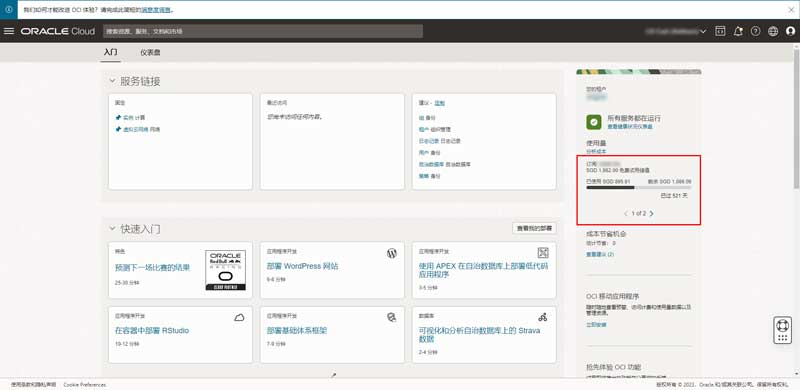Click the 定制 link in suggestions card
This screenshot has height=390, width=800.
coord(439,103)
